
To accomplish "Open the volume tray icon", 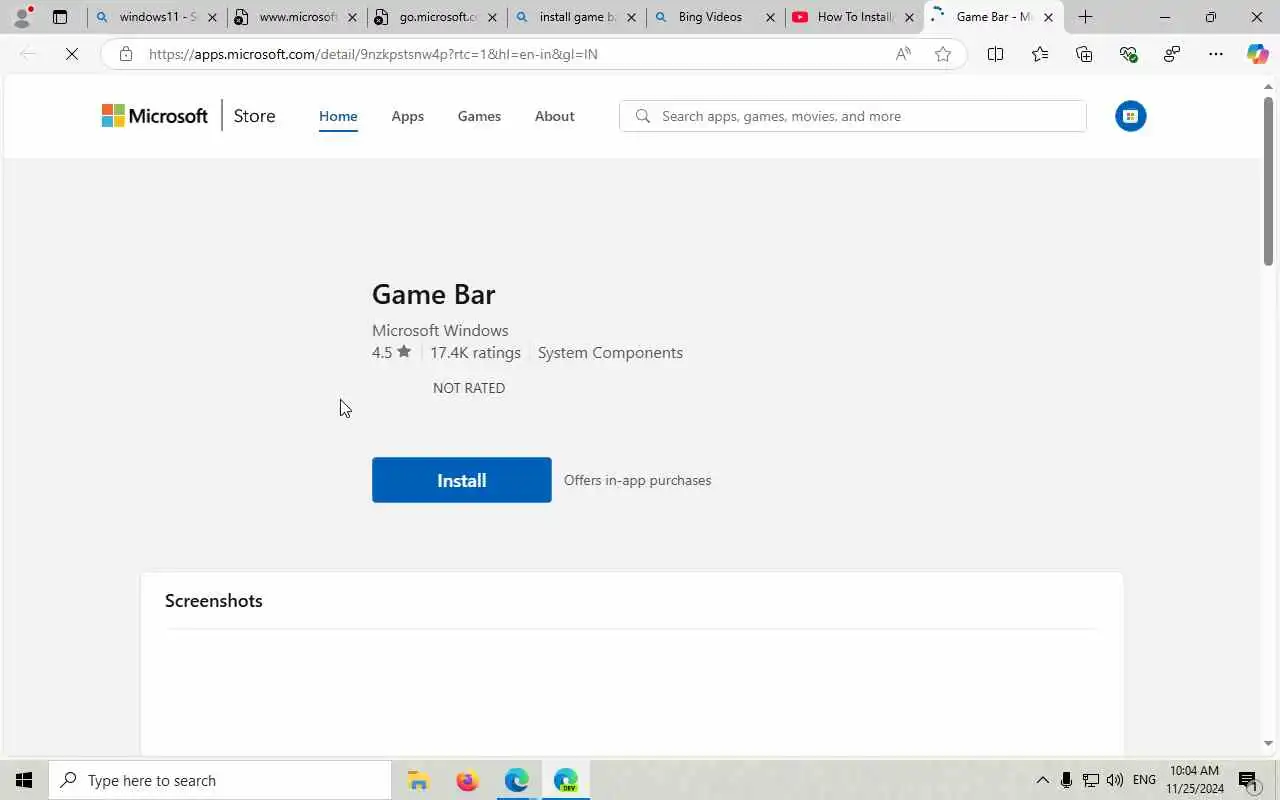I will pos(1115,780).
